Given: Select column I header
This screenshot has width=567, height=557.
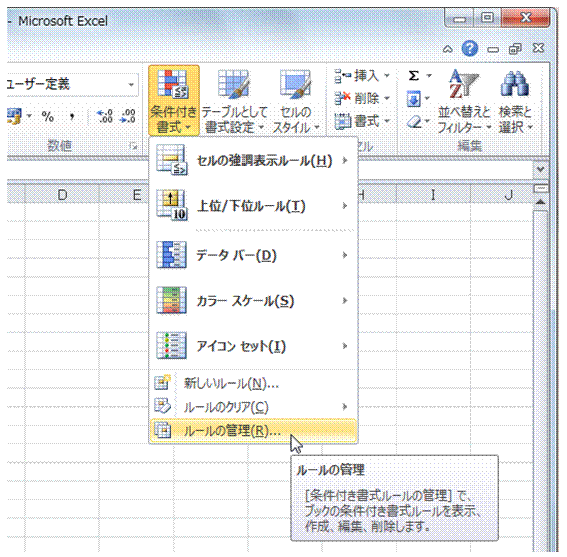Looking at the screenshot, I should (x=433, y=195).
